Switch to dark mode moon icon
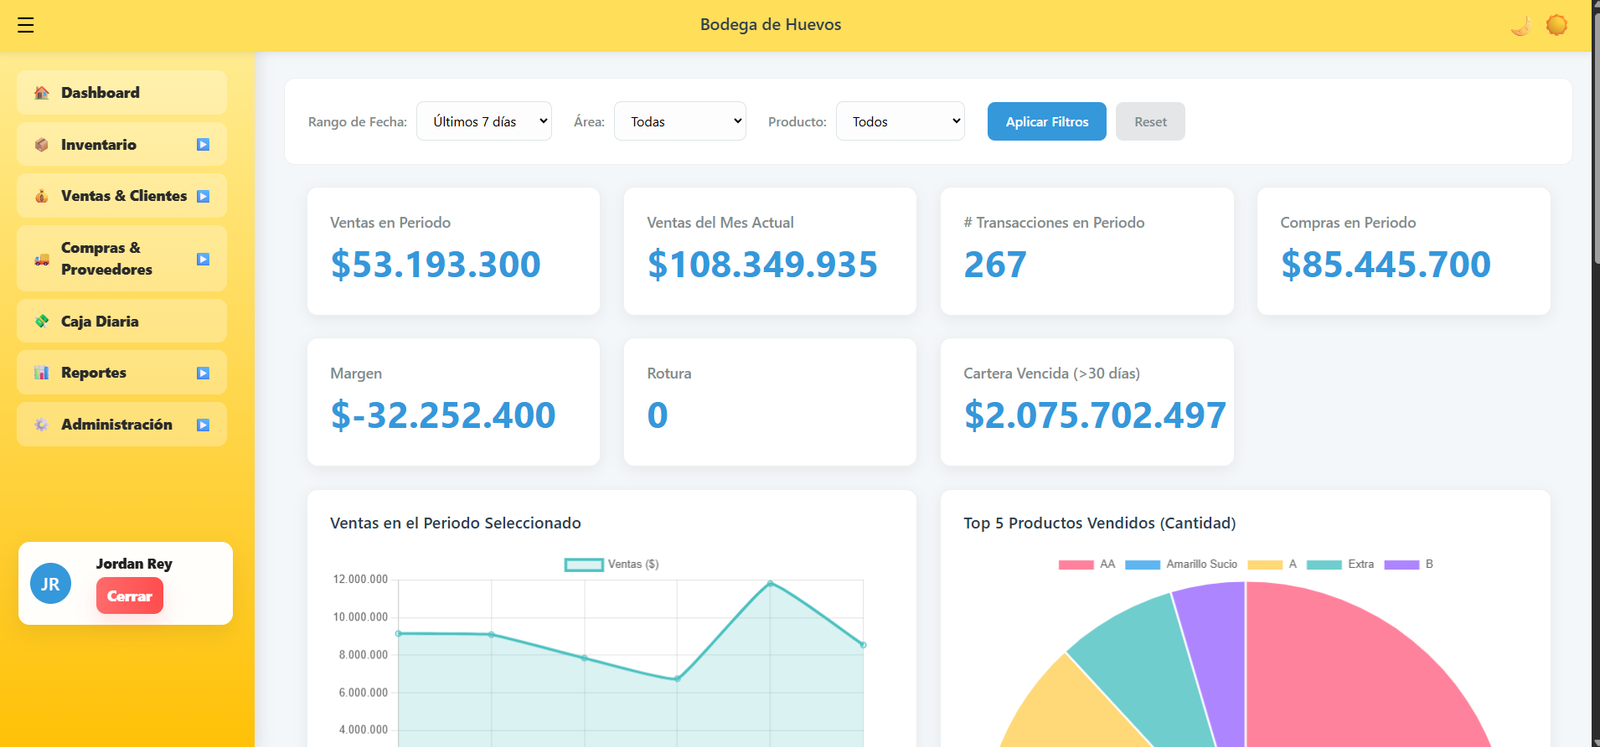1600x747 pixels. (1521, 25)
